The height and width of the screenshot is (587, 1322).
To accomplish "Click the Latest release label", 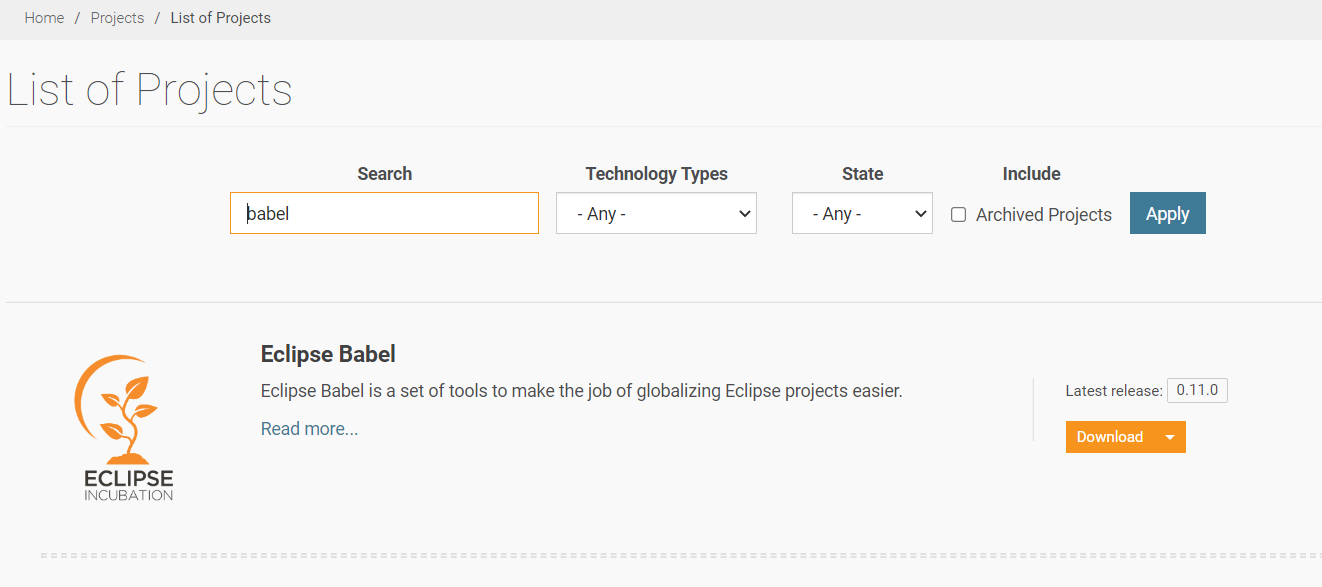I will (x=1113, y=391).
